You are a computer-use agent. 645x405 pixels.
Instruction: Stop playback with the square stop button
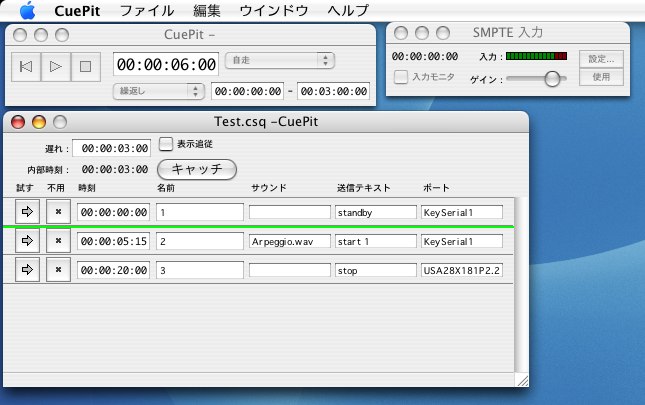pos(86,67)
